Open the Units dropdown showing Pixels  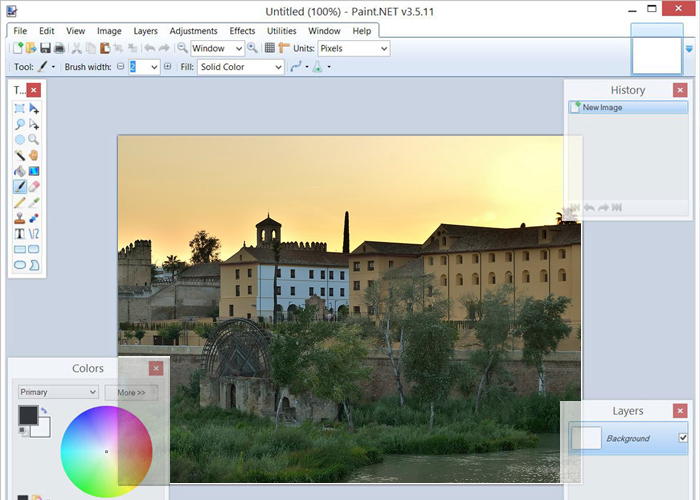point(353,48)
